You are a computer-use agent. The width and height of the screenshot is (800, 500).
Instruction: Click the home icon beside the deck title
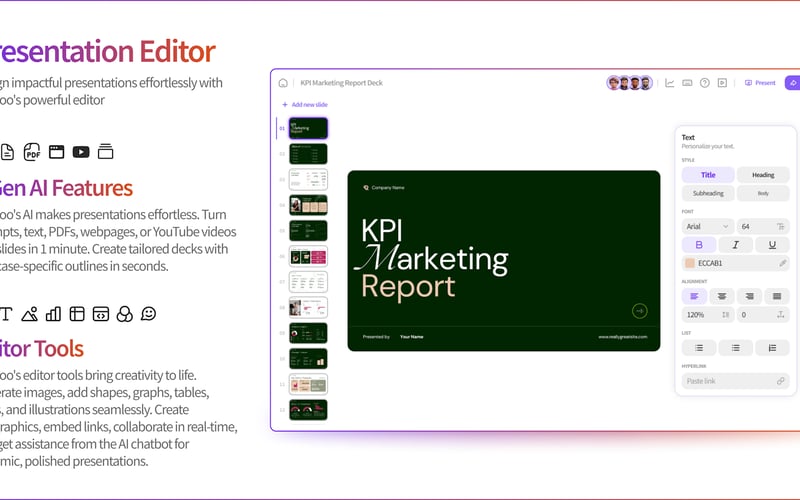pos(283,83)
